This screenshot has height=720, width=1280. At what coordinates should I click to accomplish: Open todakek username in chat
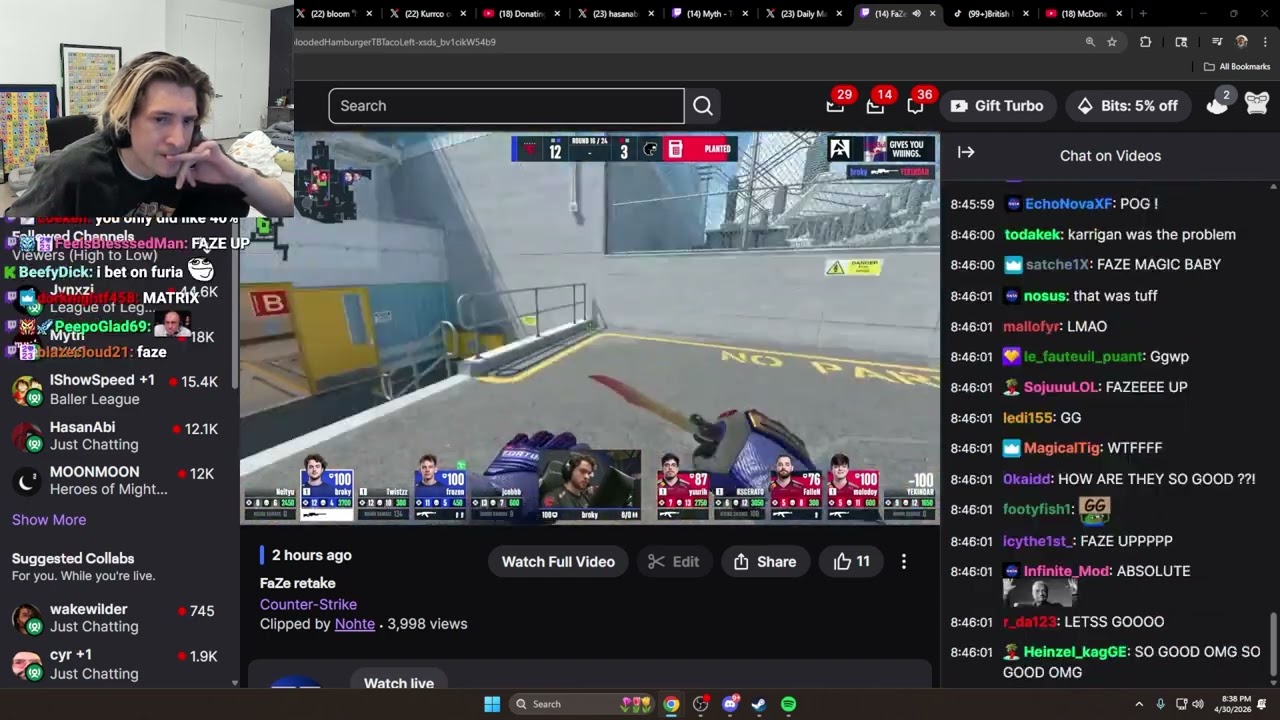(1032, 235)
